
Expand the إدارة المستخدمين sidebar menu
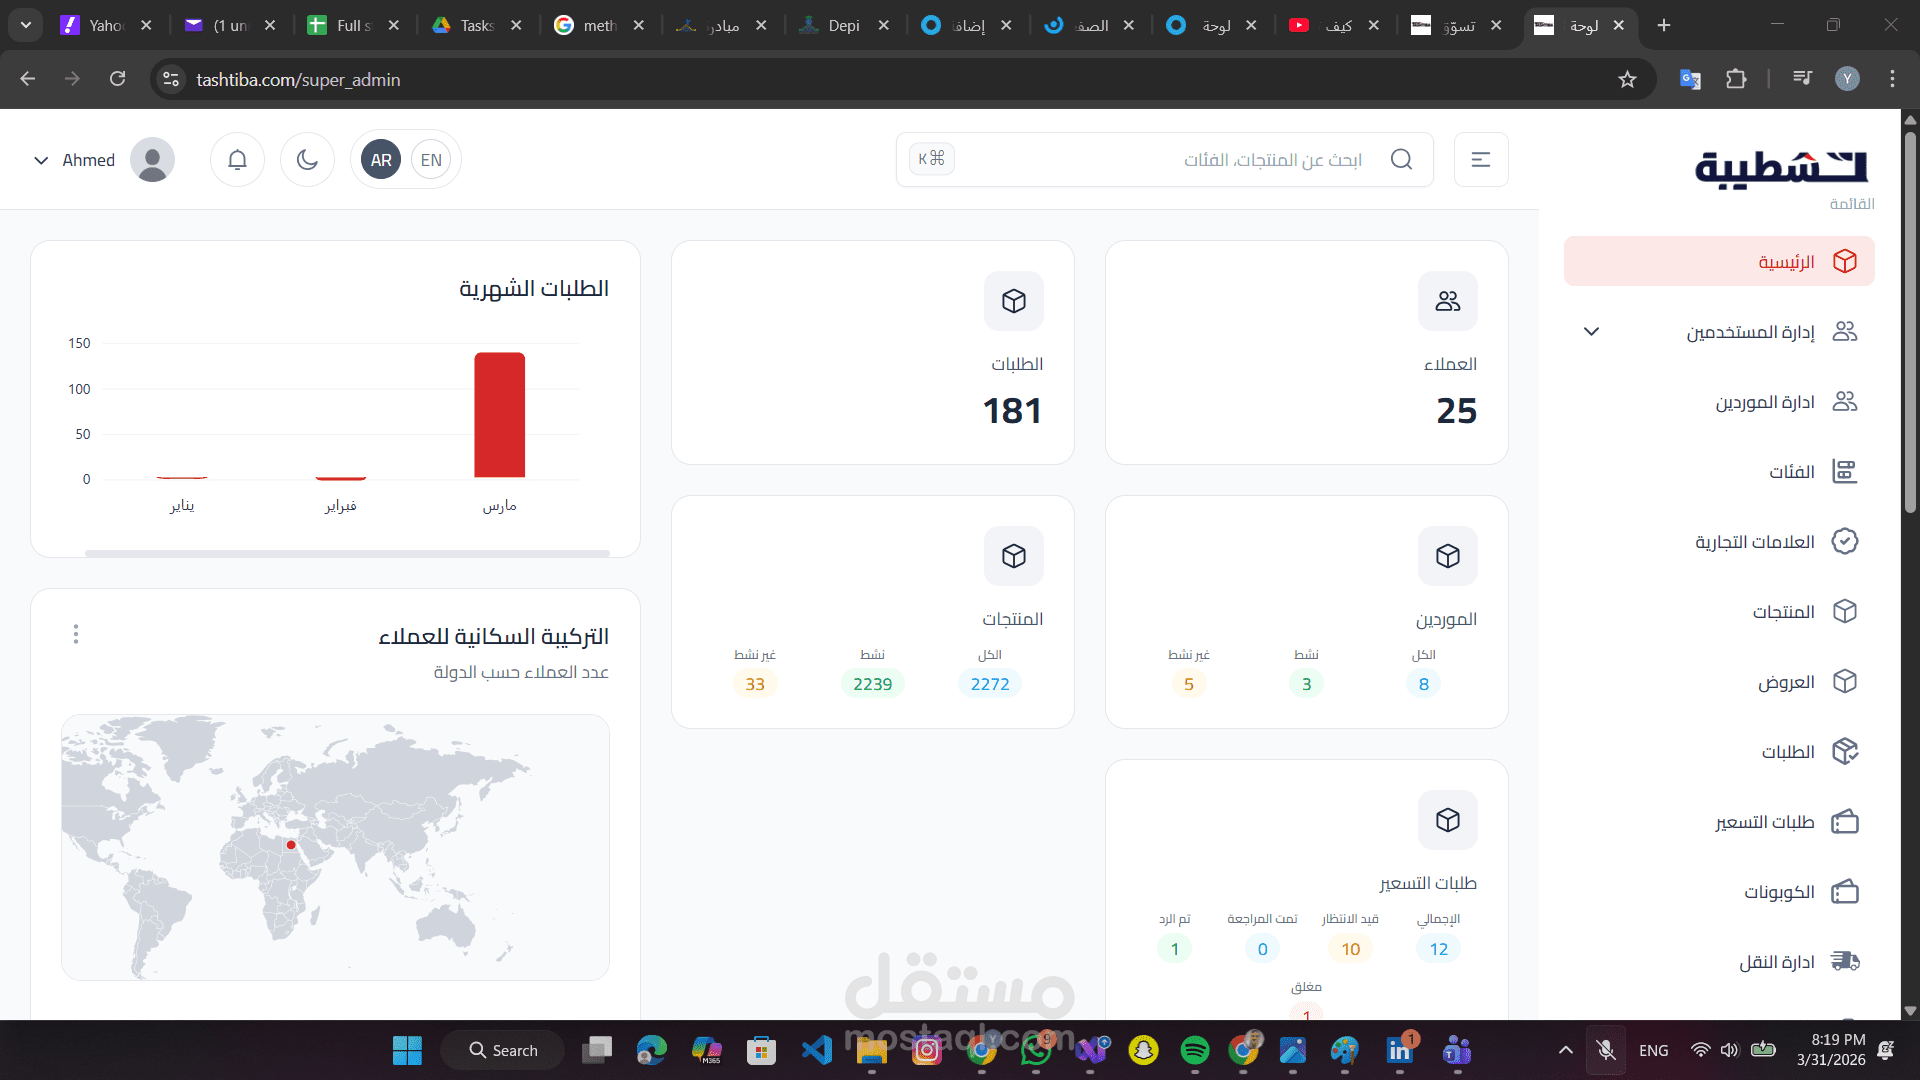point(1591,331)
